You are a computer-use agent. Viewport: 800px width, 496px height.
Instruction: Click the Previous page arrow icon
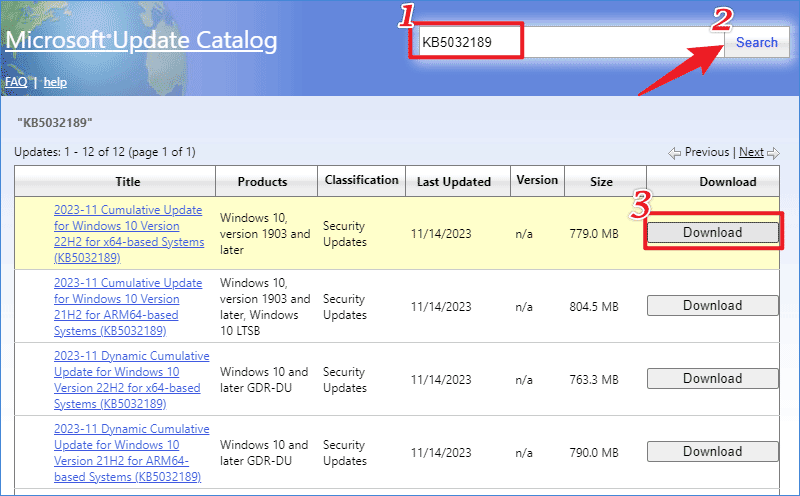[674, 153]
